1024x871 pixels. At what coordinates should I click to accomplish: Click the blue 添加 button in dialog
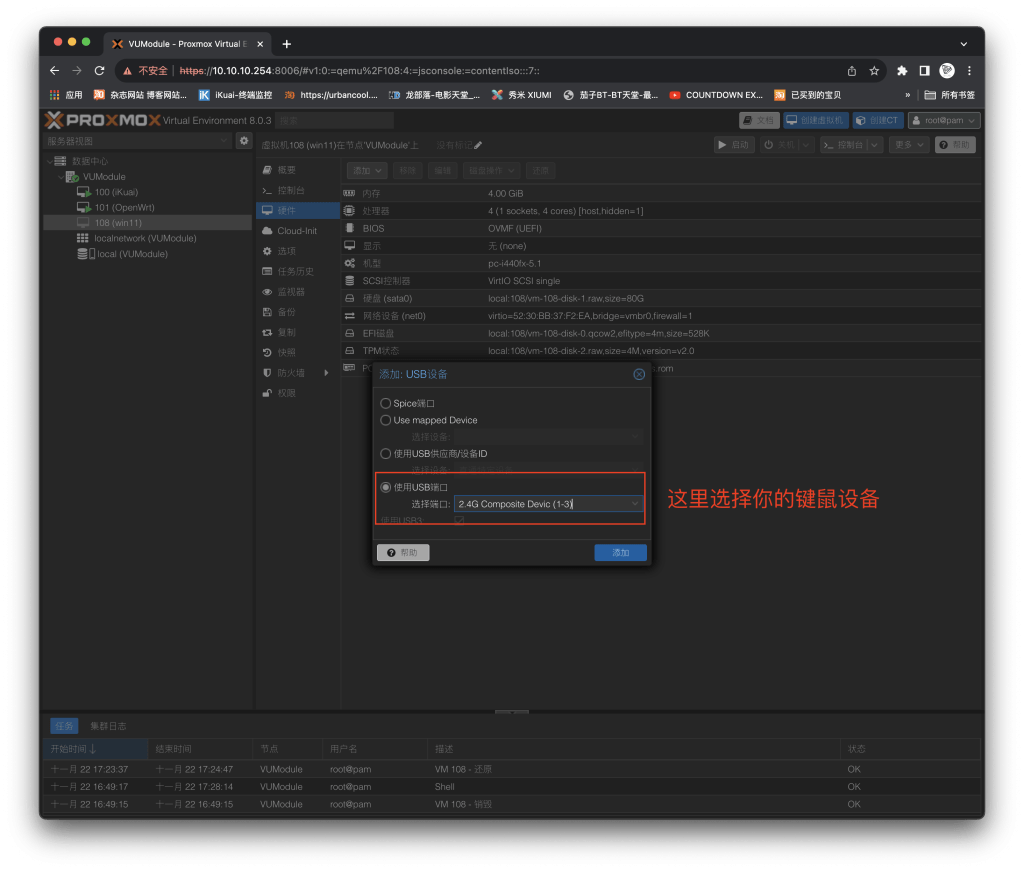(620, 552)
